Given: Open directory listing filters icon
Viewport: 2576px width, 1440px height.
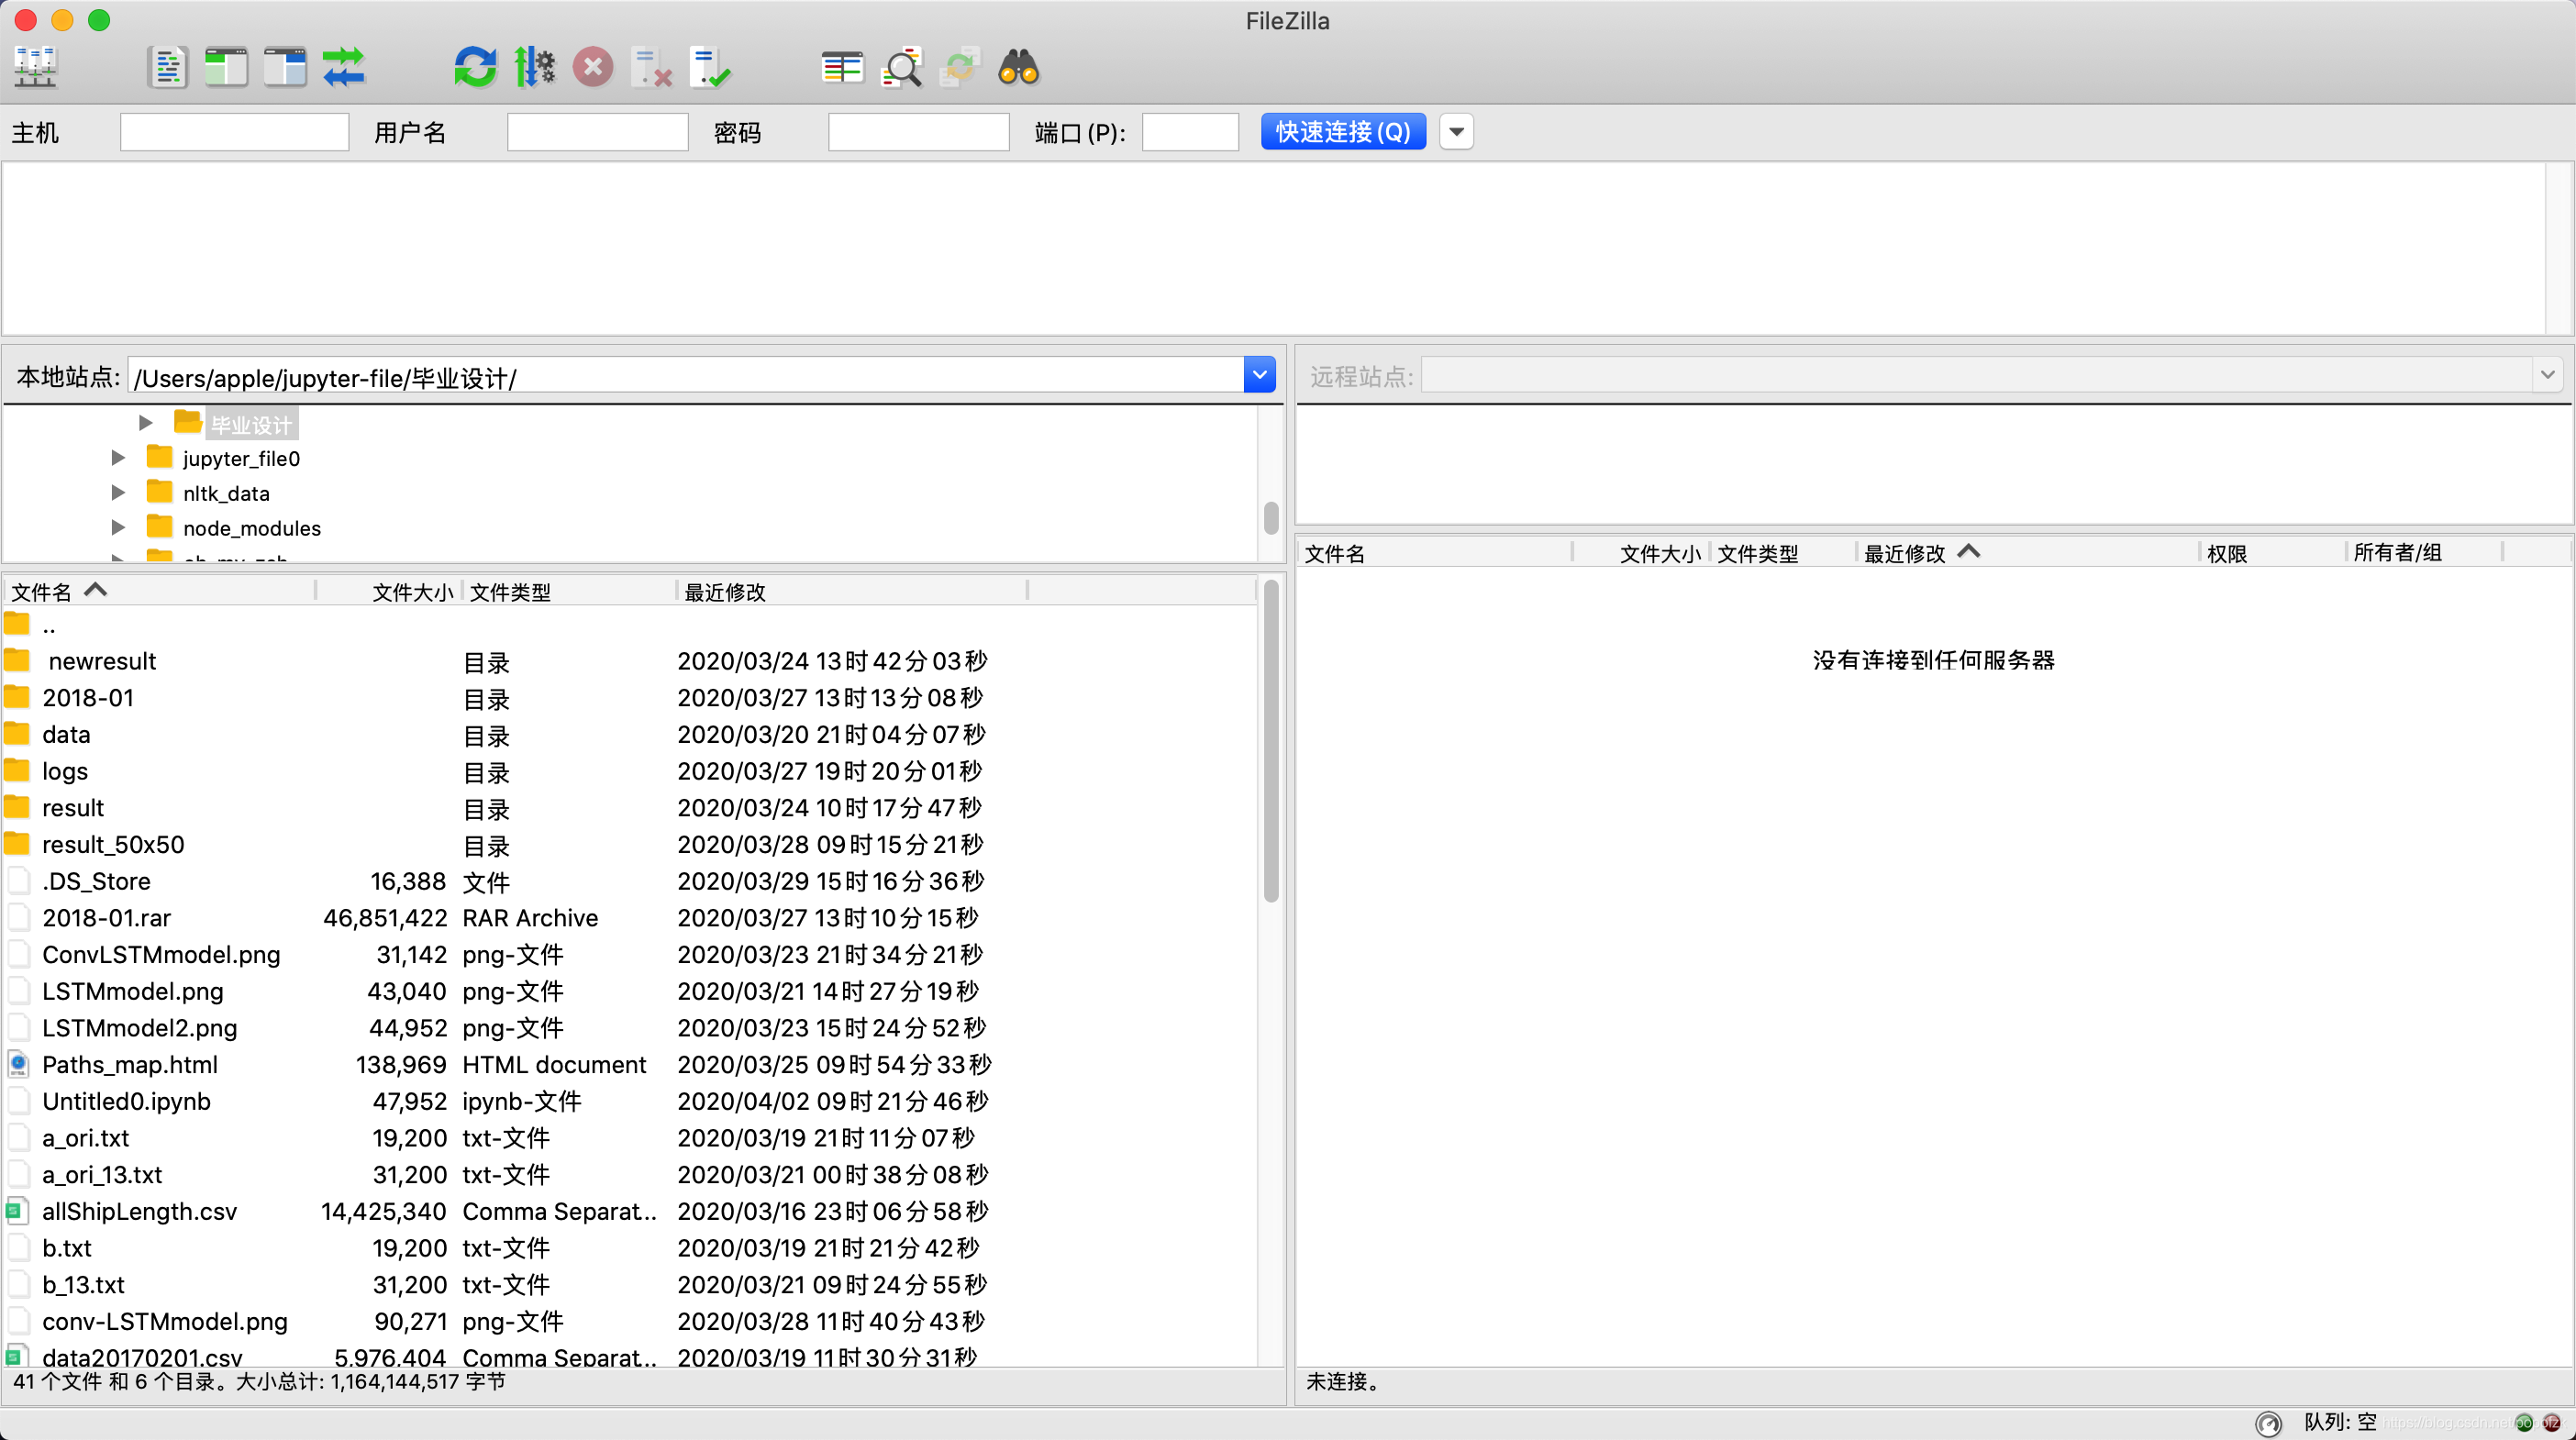Looking at the screenshot, I should click(x=842, y=68).
